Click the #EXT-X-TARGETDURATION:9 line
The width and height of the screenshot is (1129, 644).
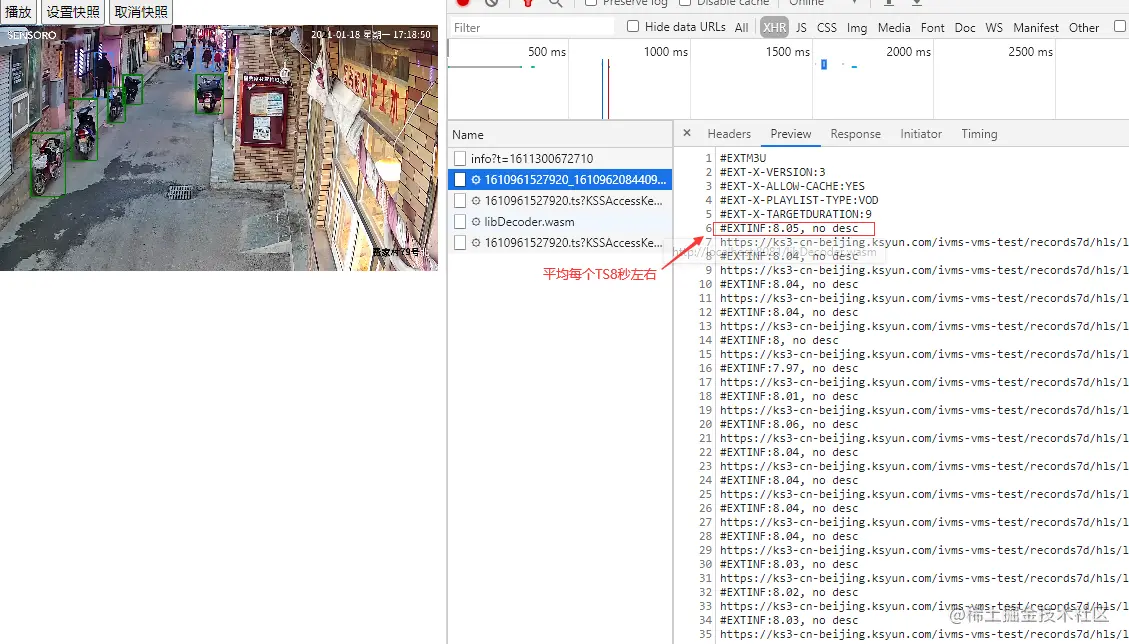[796, 214]
